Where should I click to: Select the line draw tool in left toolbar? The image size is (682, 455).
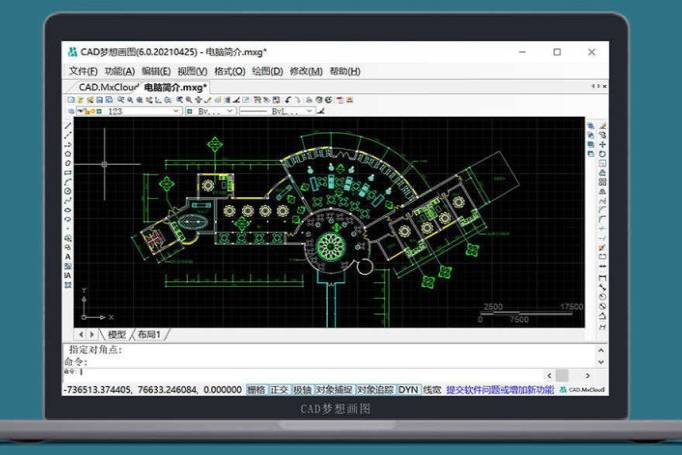[x=68, y=124]
